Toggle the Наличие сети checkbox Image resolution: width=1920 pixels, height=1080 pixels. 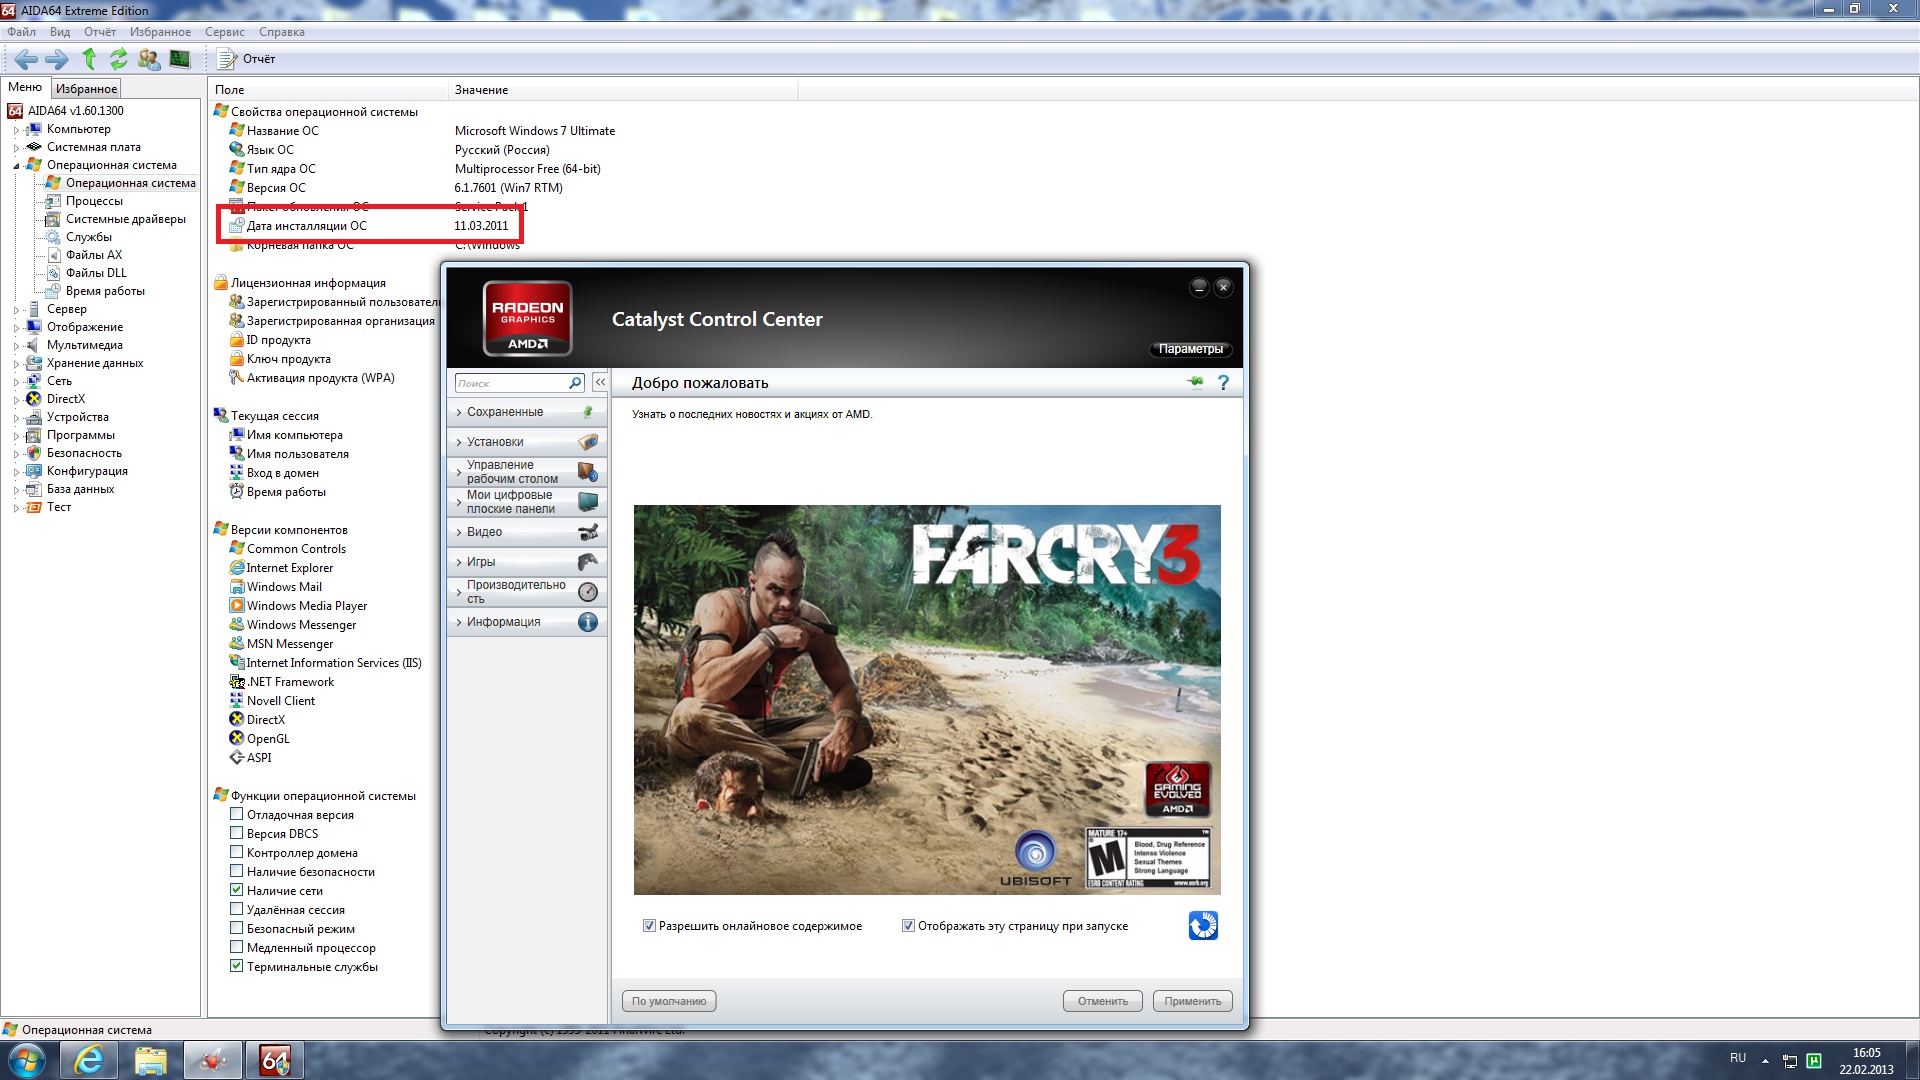click(x=237, y=890)
